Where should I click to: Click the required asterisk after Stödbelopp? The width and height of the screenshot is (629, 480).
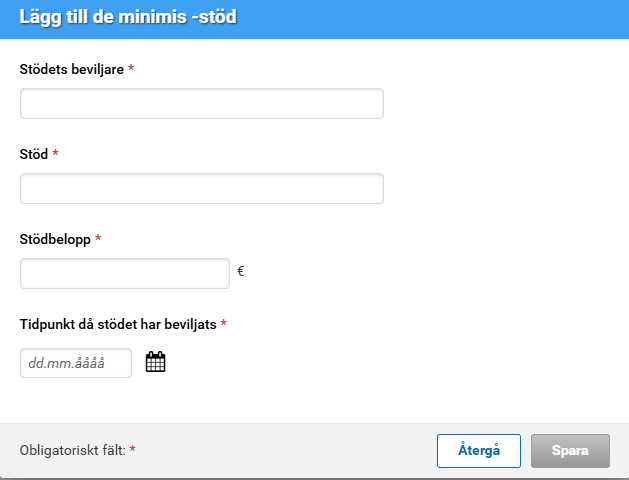pos(98,239)
